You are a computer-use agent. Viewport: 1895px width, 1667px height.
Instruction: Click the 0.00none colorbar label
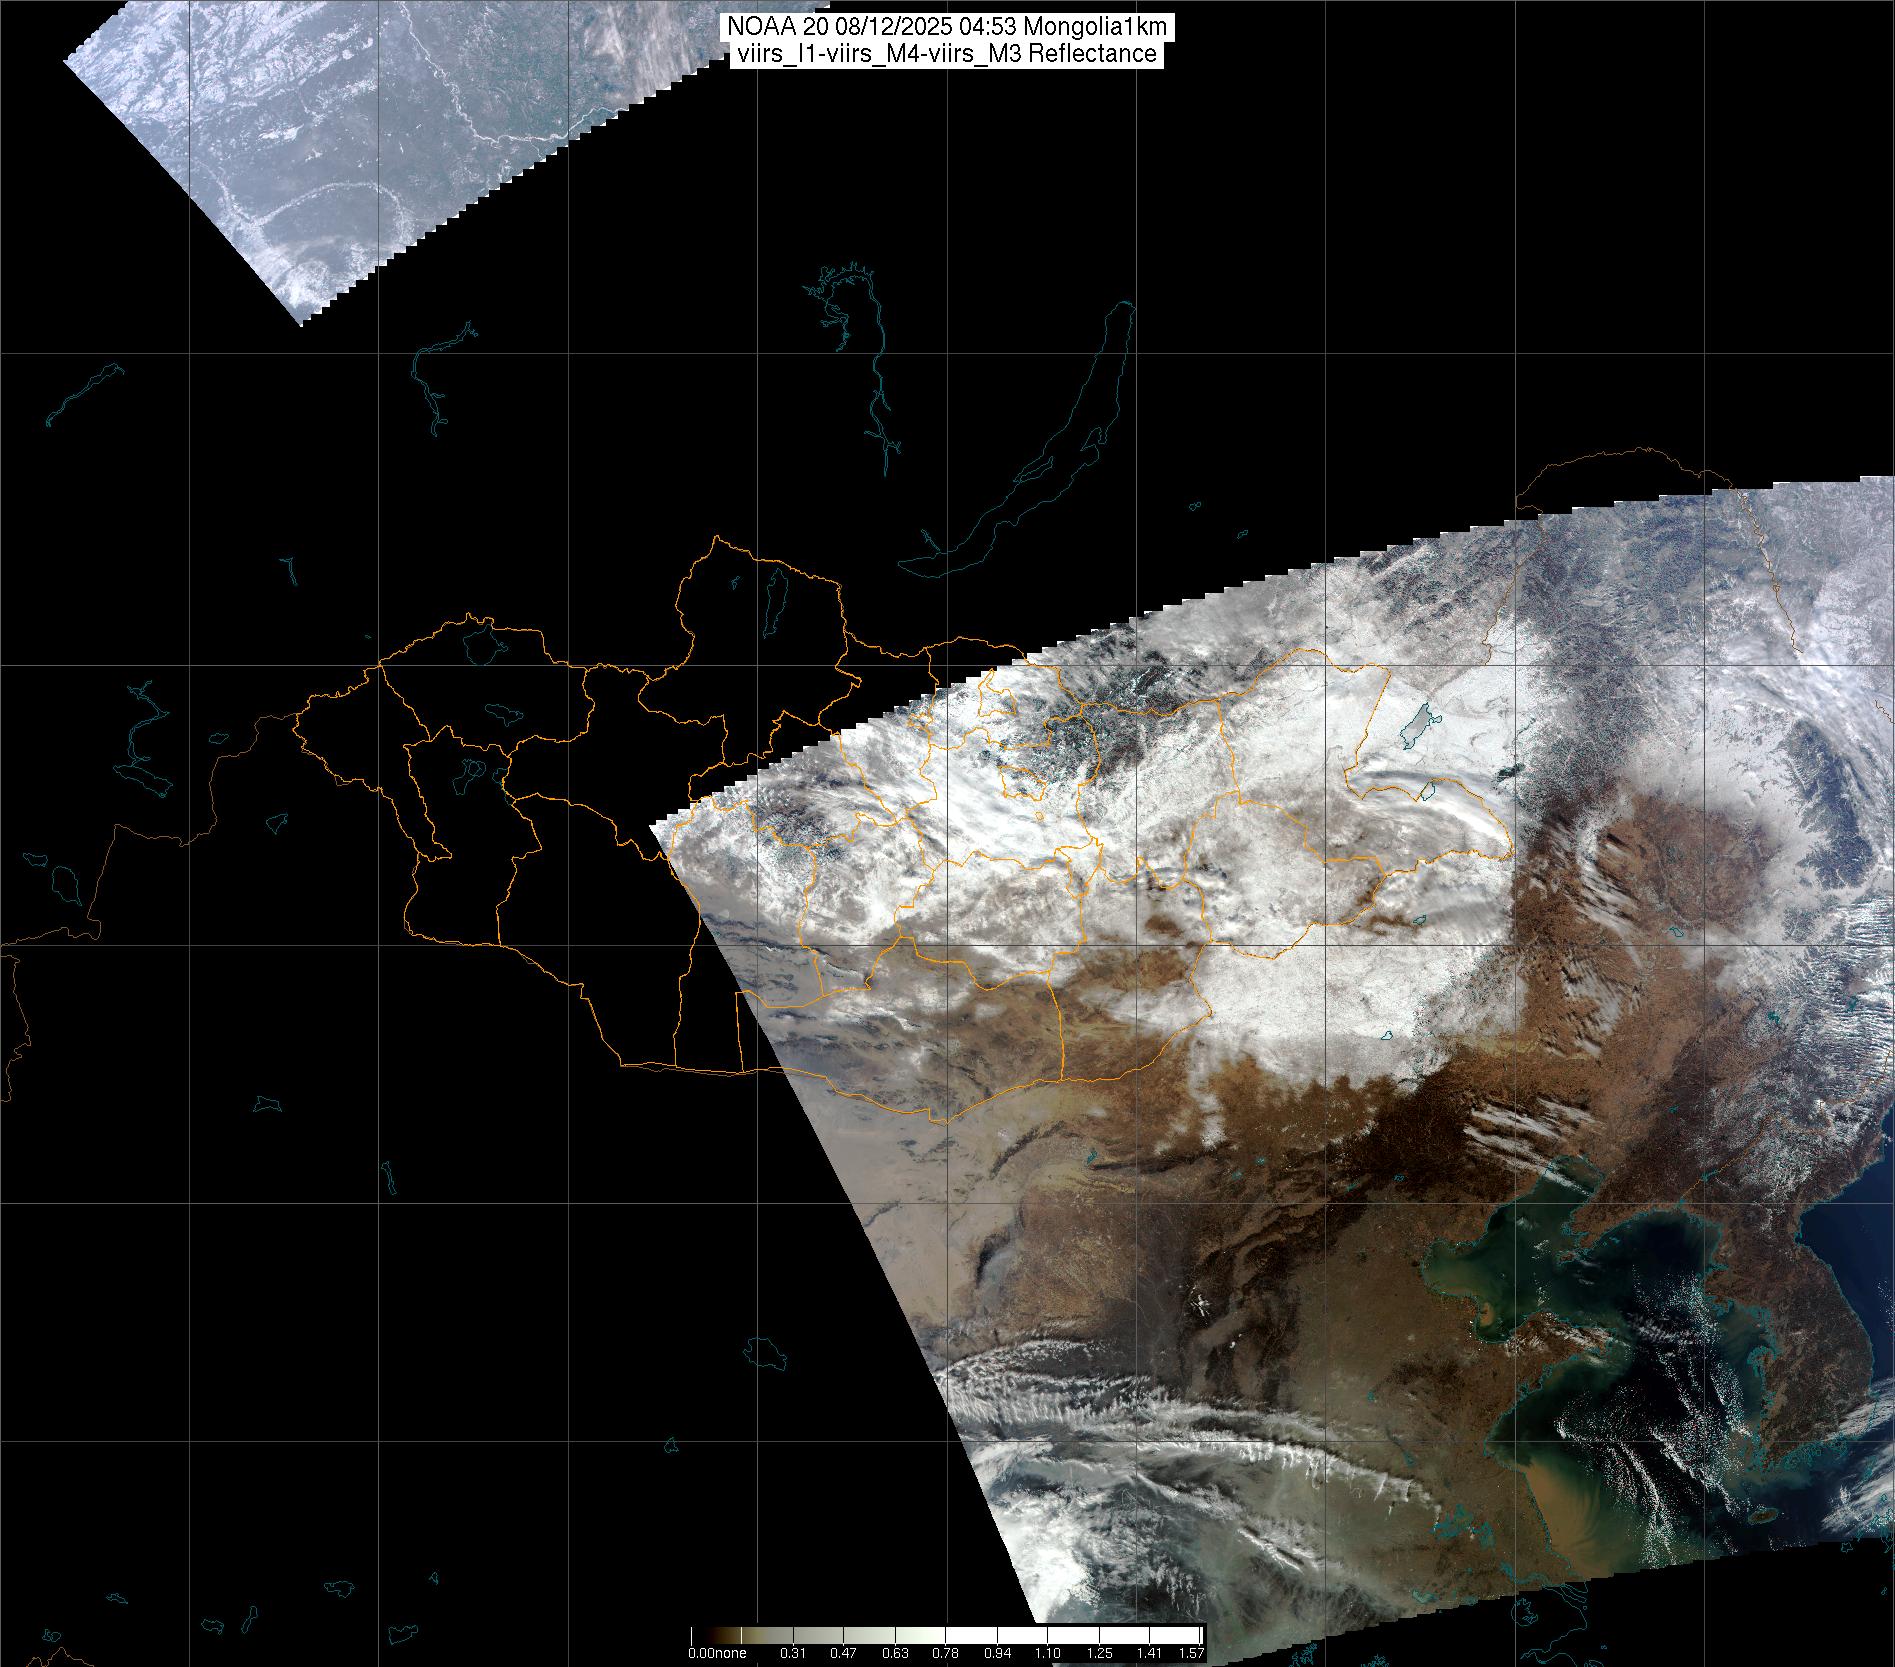717,1653
